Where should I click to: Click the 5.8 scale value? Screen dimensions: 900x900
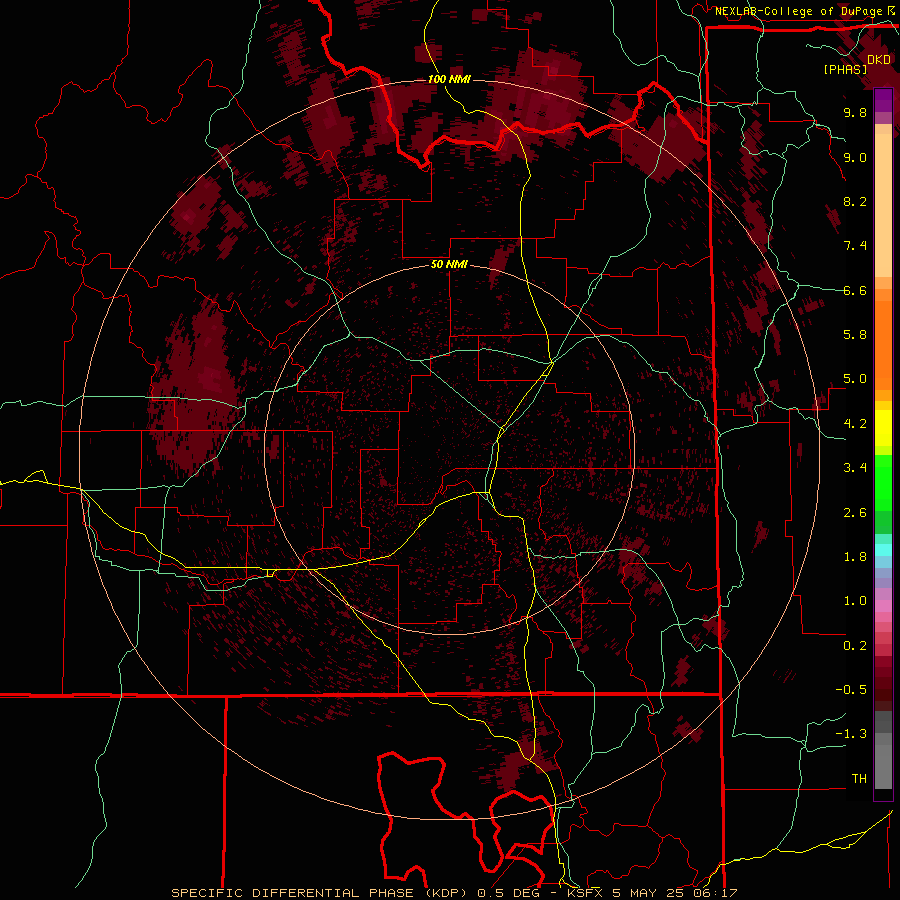click(x=855, y=335)
